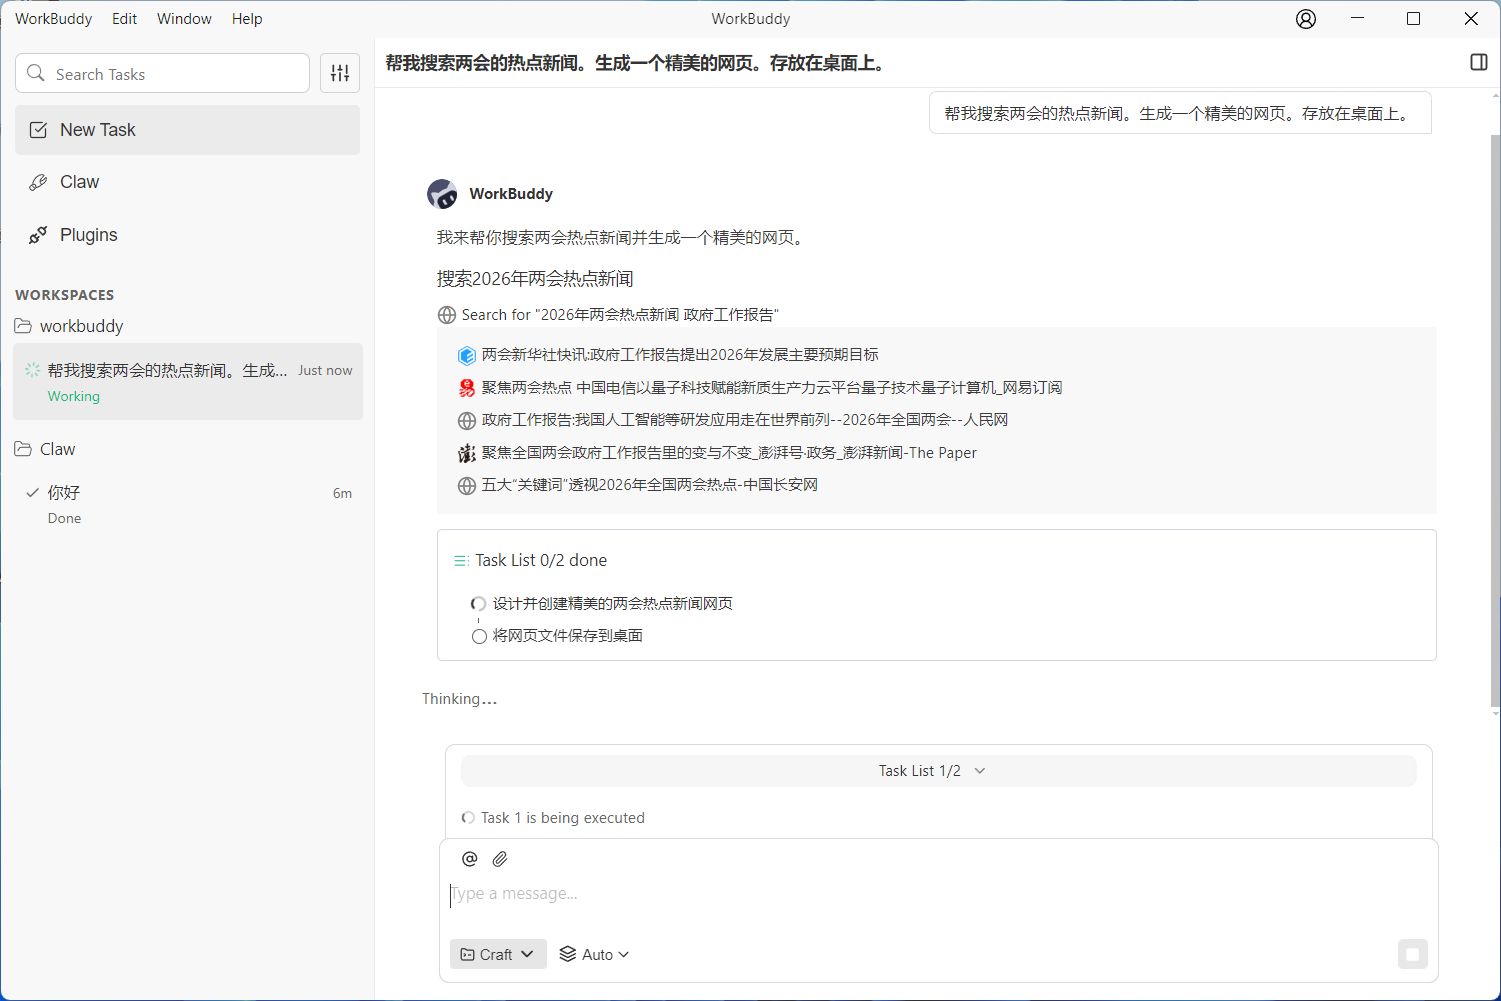The image size is (1501, 1001).
Task: Click the Thinking… status text
Action: point(459,699)
